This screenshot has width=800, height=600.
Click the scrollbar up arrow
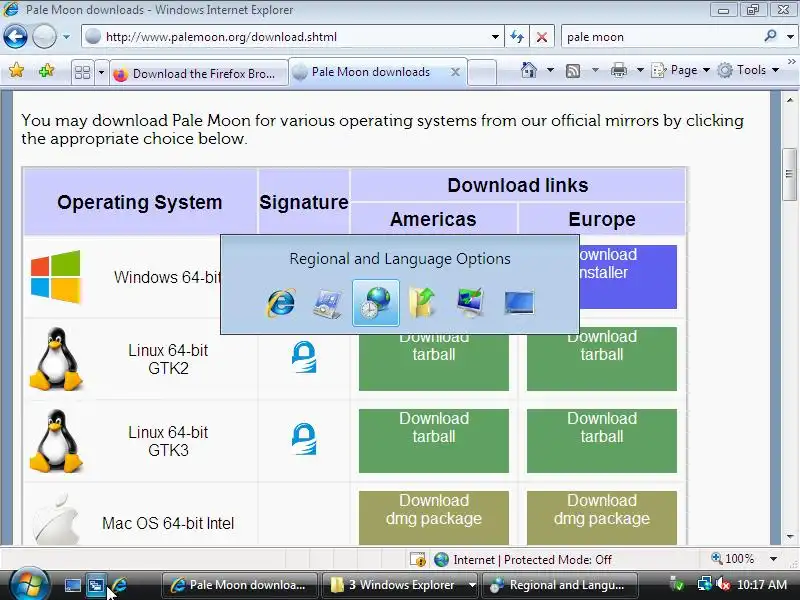pos(789,100)
